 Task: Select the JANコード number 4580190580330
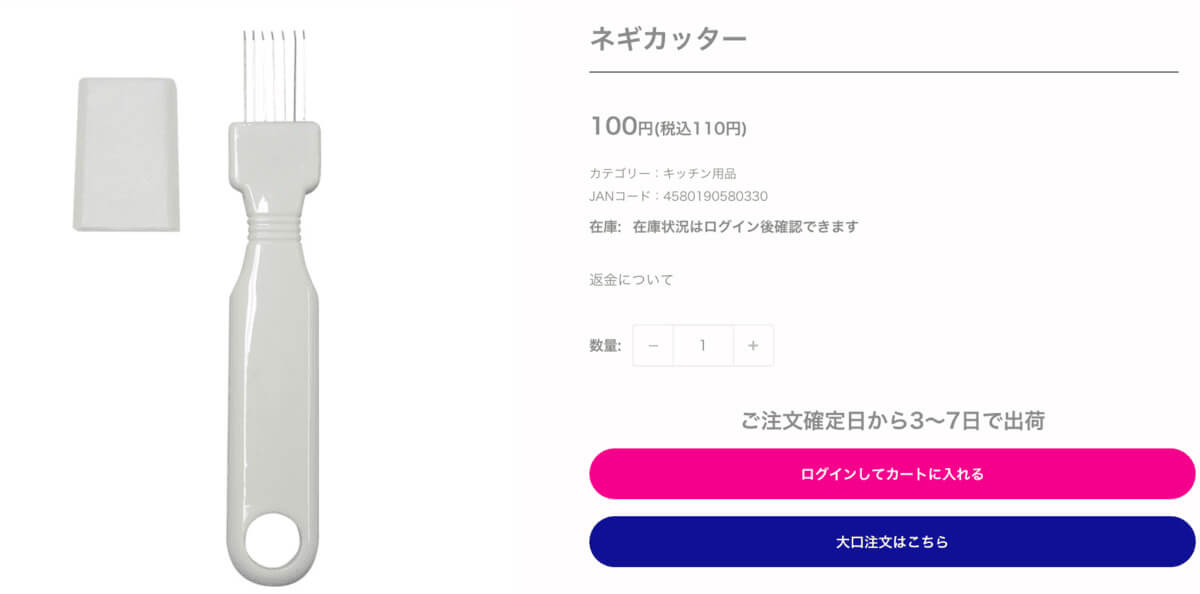tap(716, 196)
